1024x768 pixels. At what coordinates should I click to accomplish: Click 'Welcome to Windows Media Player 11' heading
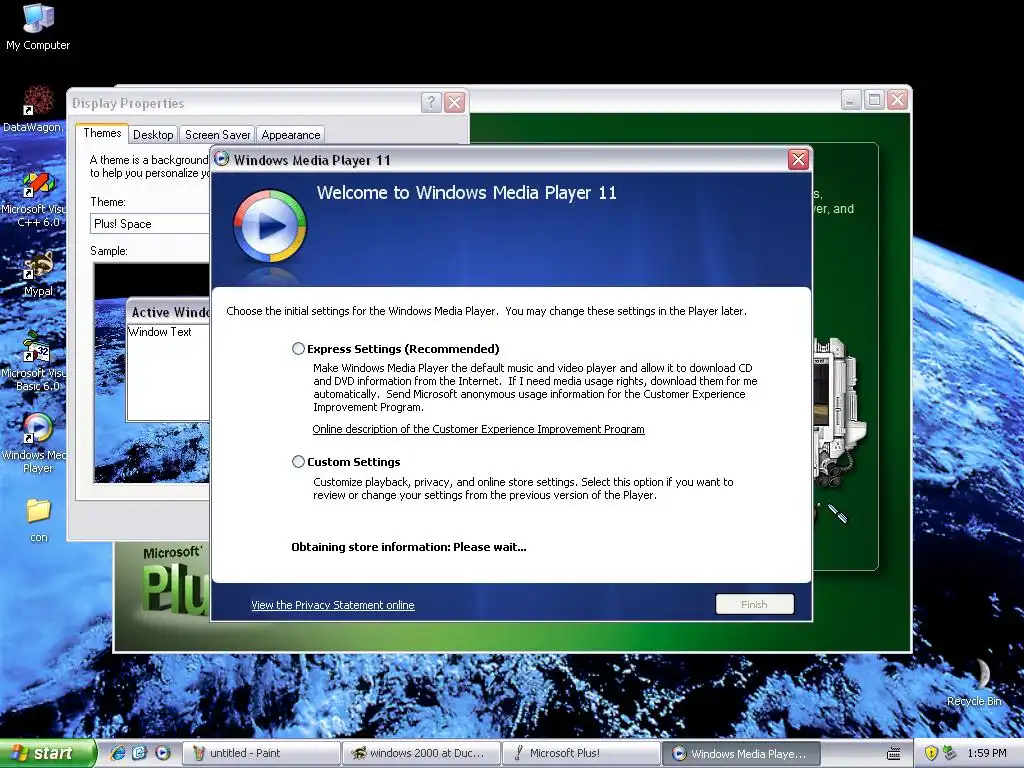click(x=466, y=193)
